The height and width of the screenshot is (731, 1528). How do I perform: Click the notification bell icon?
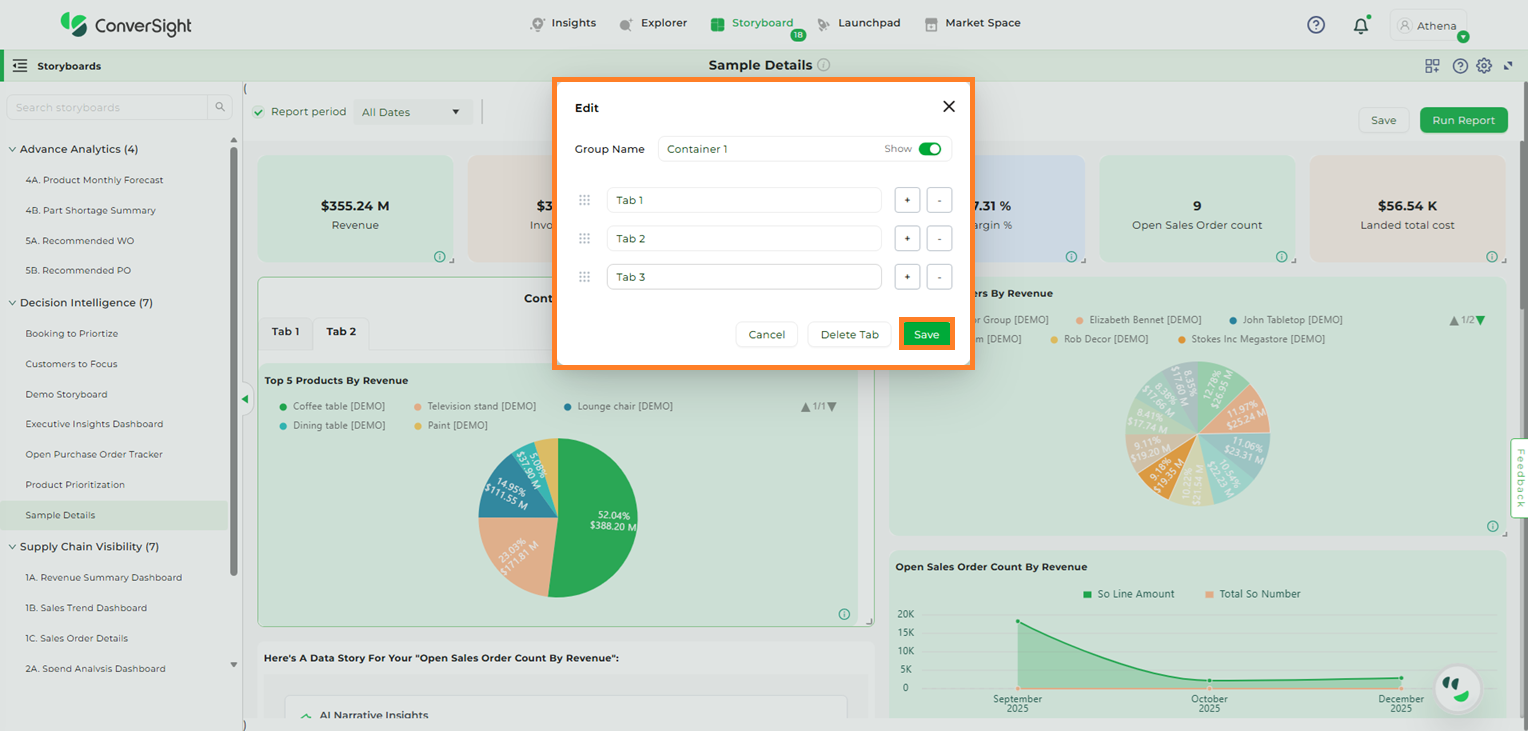(x=1360, y=26)
